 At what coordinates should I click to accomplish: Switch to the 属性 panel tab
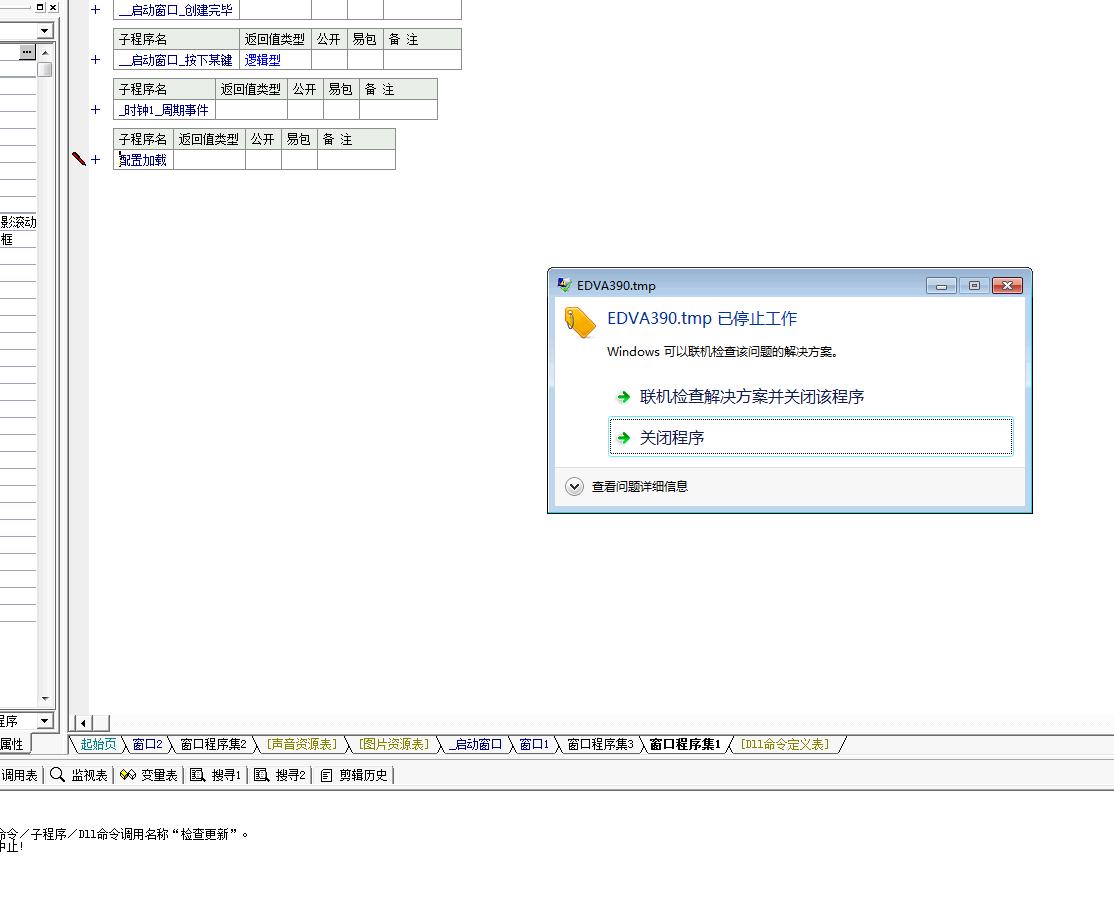13,744
